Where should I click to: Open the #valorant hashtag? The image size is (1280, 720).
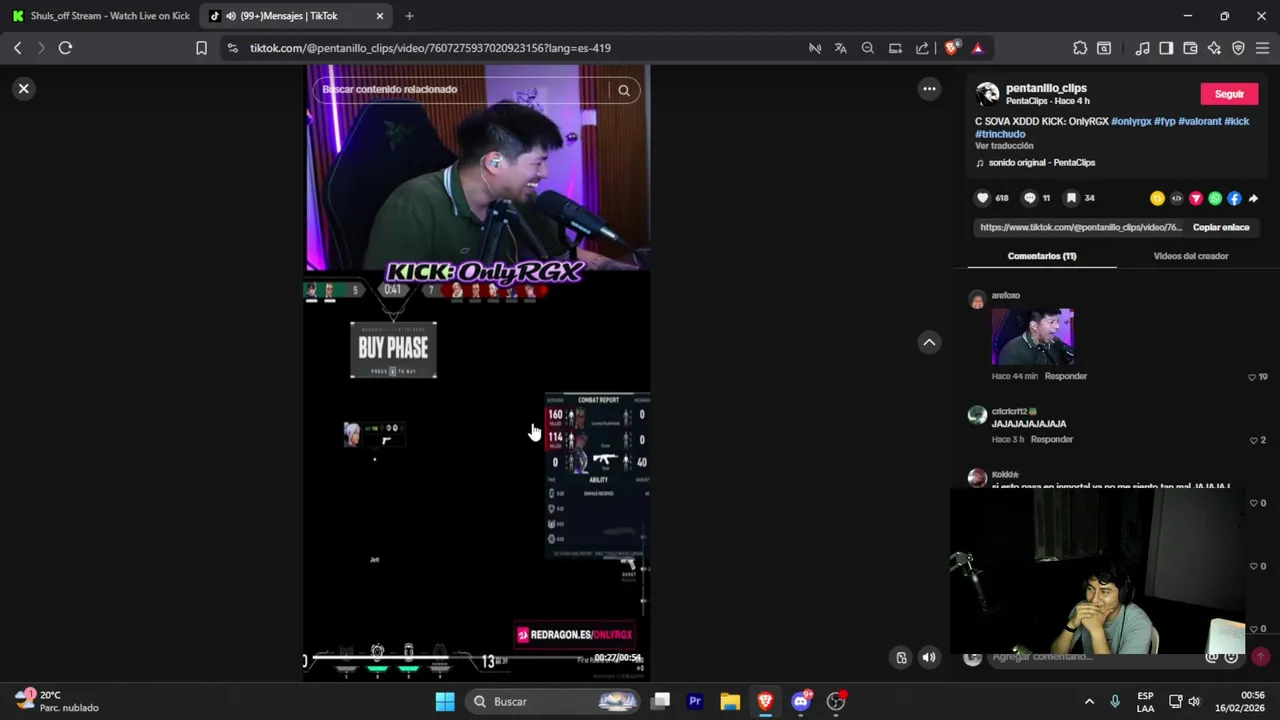click(x=1199, y=121)
